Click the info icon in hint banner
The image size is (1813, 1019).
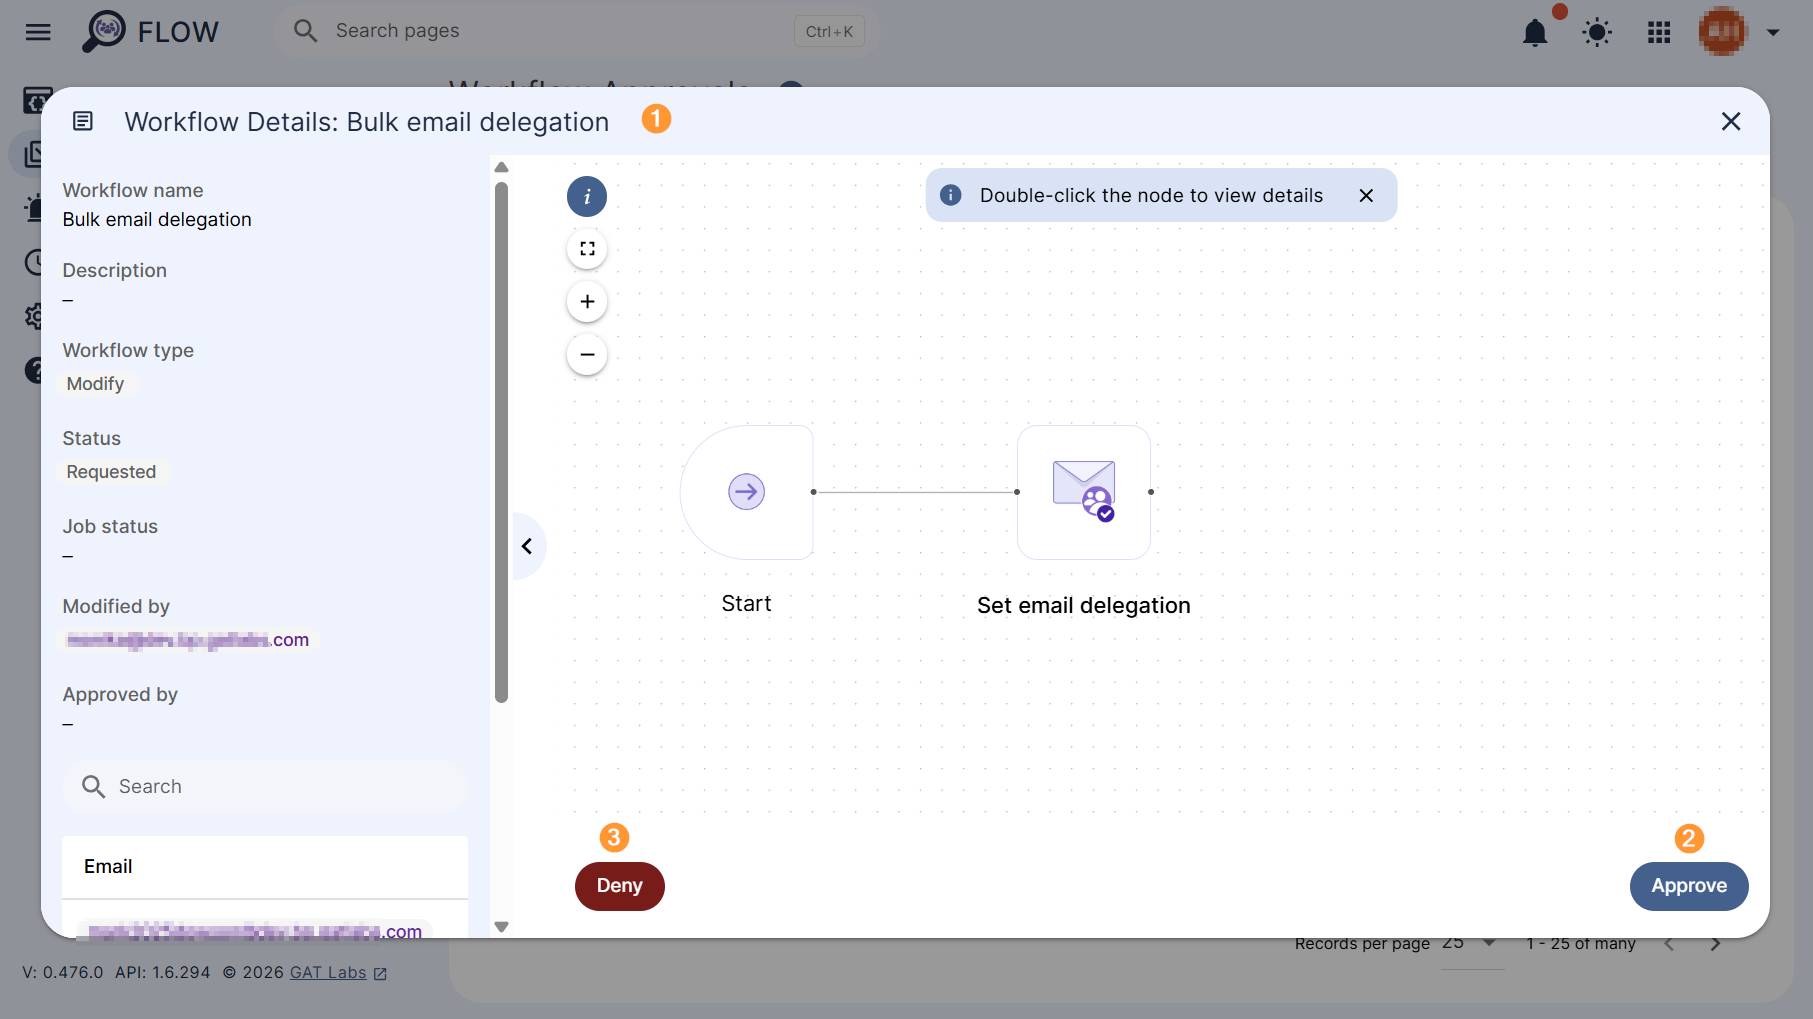click(951, 195)
